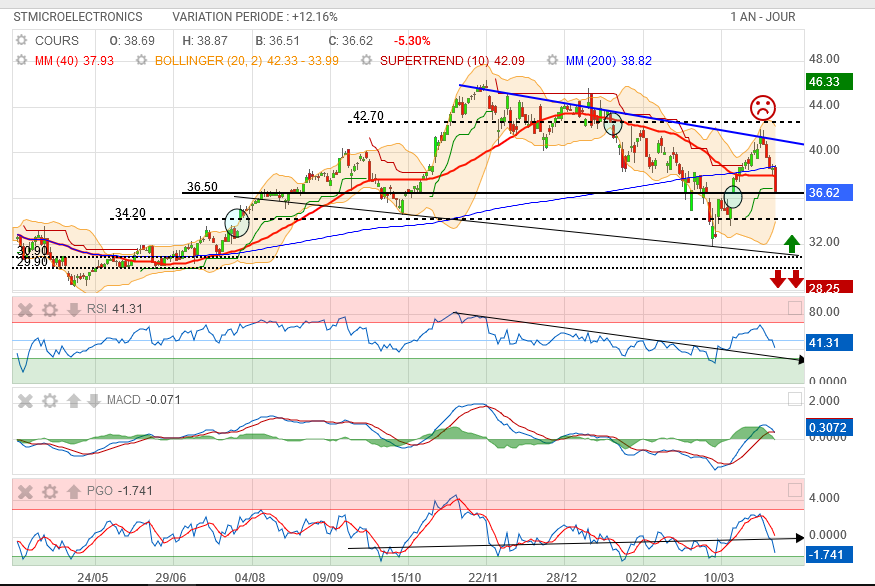875x586 pixels.
Task: Click the blue RSI 41.31 value tag
Action: coord(829,343)
